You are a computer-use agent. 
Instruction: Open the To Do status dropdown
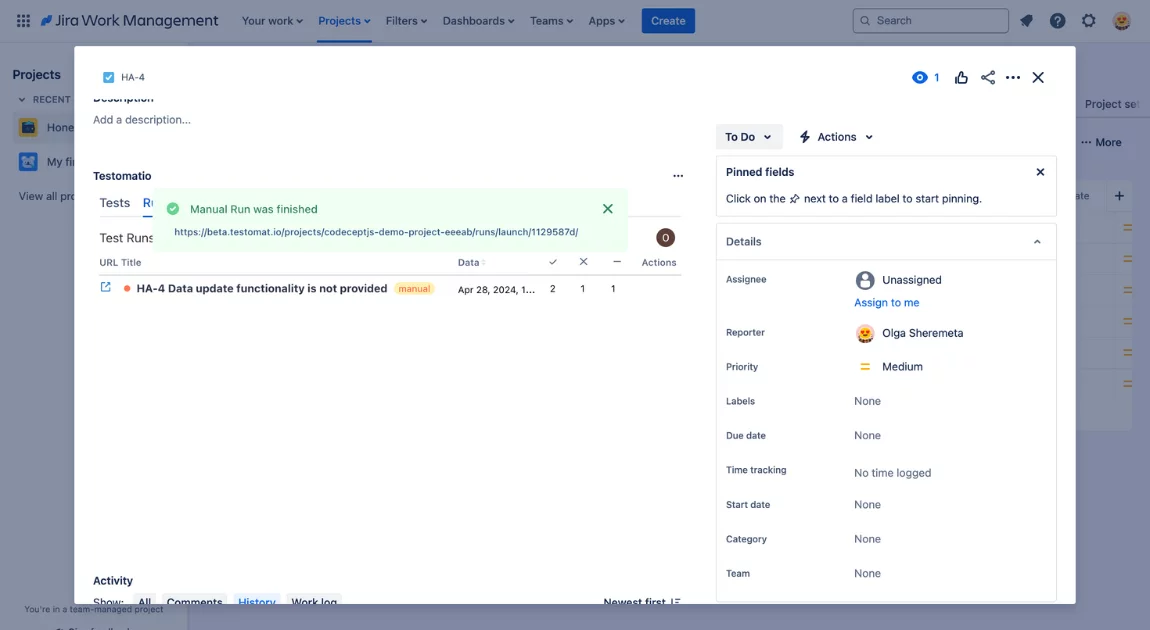coord(748,137)
